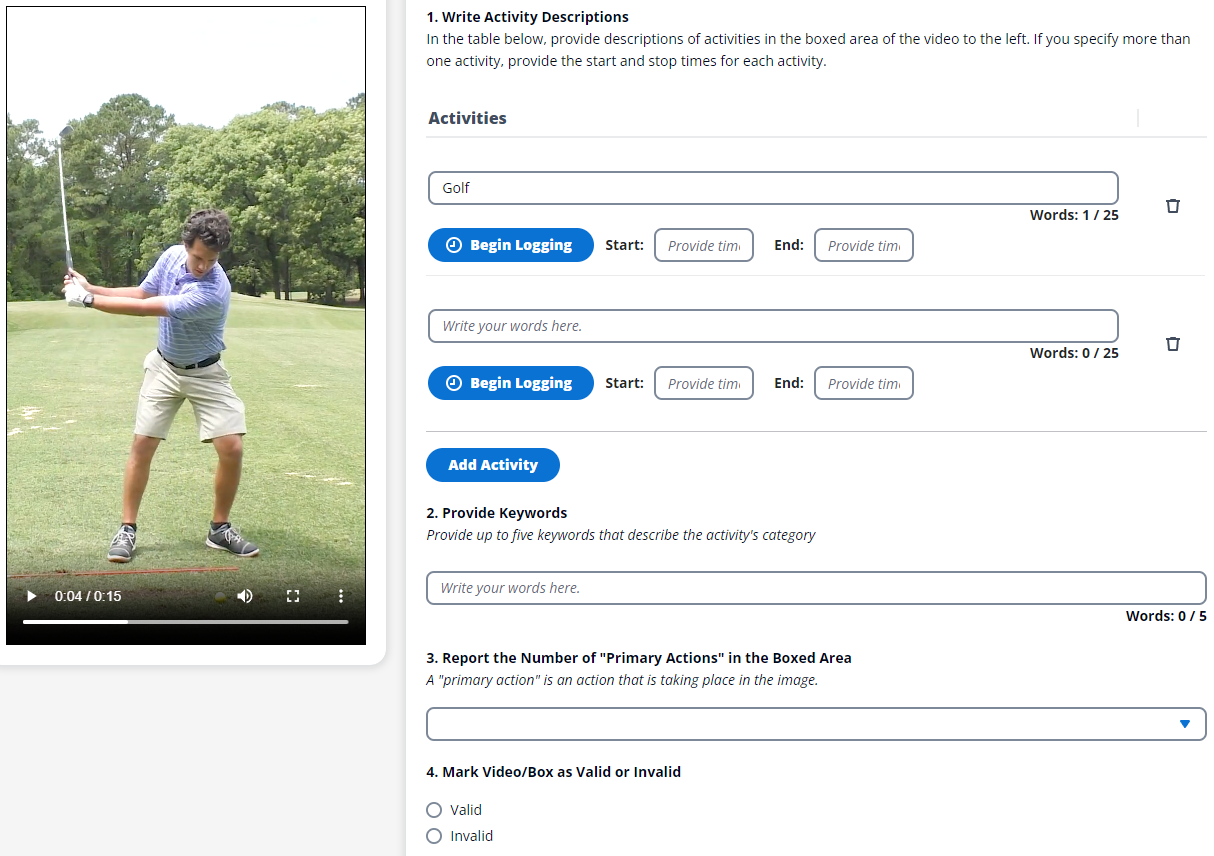Click the End time field for Golf
The image size is (1214, 856).
[863, 245]
